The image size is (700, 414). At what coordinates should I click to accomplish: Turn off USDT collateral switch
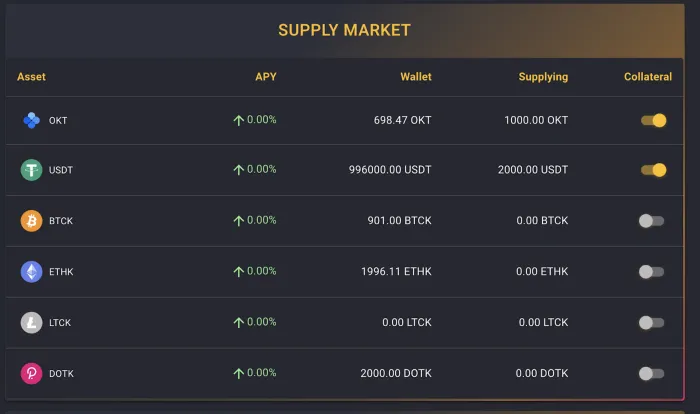tap(654, 170)
